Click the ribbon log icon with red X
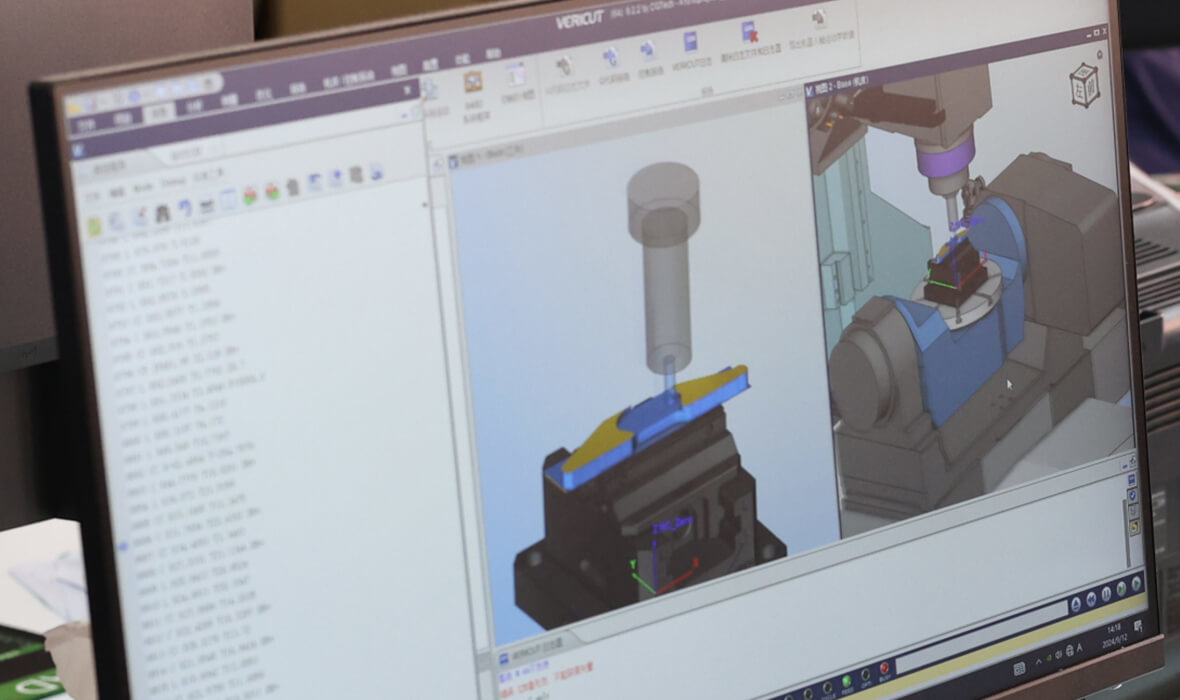The height and width of the screenshot is (700, 1180). click(750, 32)
